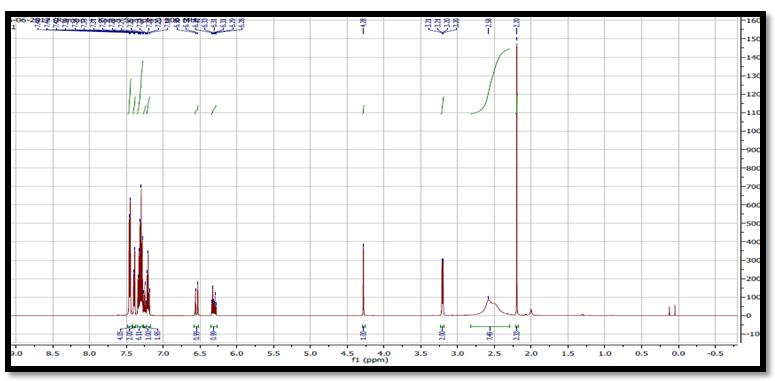Click the -0.5 ppm axis label
The image size is (775, 381).
[x=715, y=353]
